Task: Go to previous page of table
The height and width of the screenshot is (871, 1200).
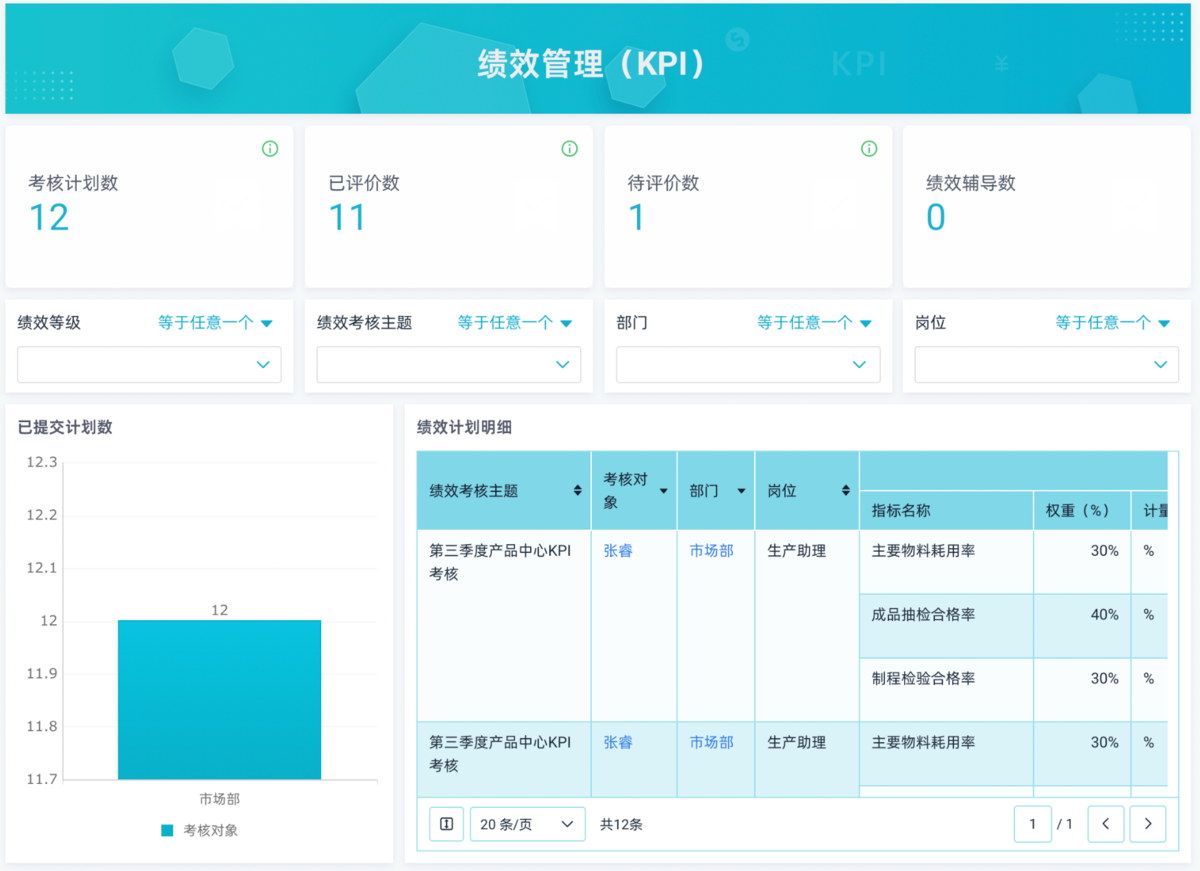Action: [x=1106, y=824]
